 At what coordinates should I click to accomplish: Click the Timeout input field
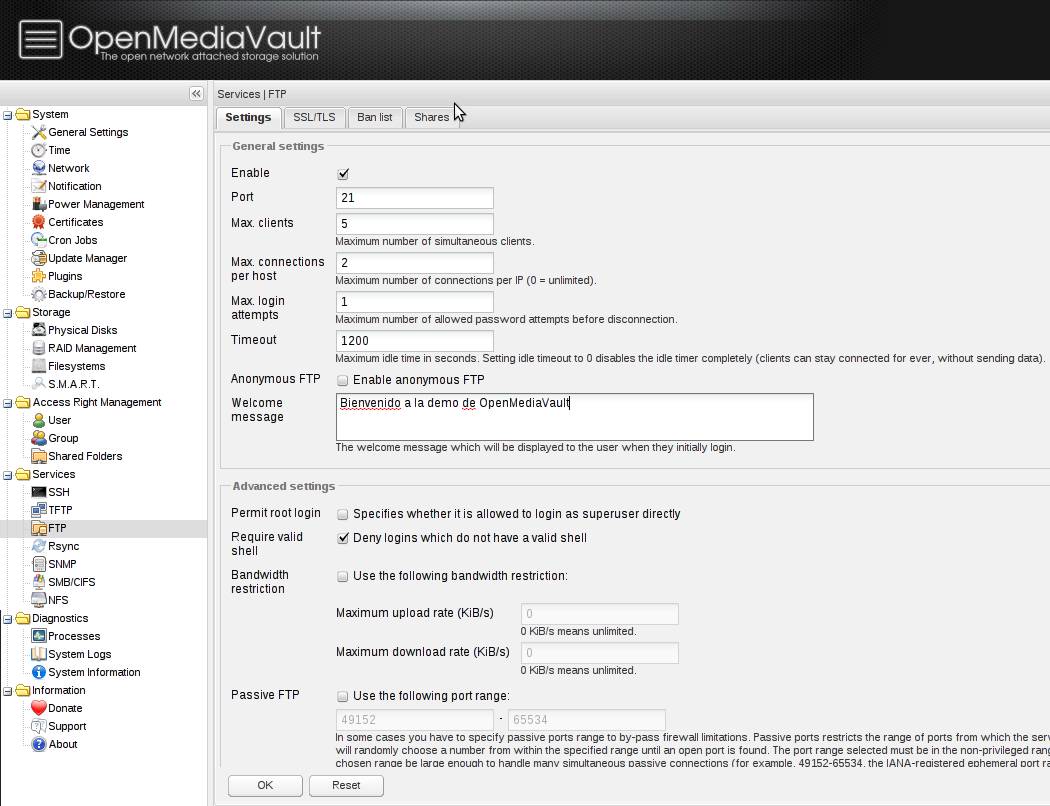(x=415, y=340)
